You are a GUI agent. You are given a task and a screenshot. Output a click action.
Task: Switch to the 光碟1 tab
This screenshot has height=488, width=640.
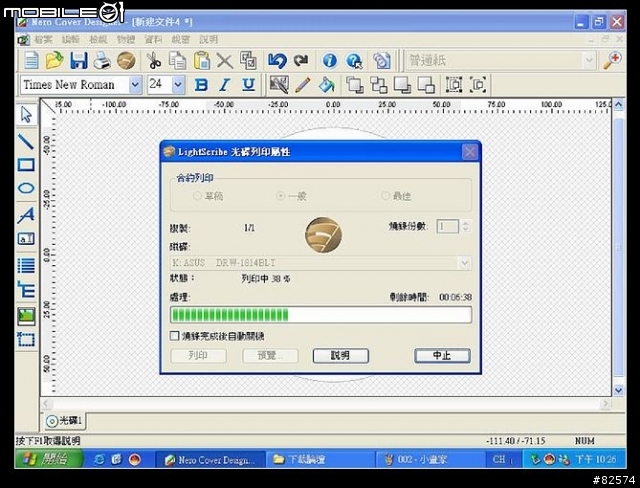(64, 421)
